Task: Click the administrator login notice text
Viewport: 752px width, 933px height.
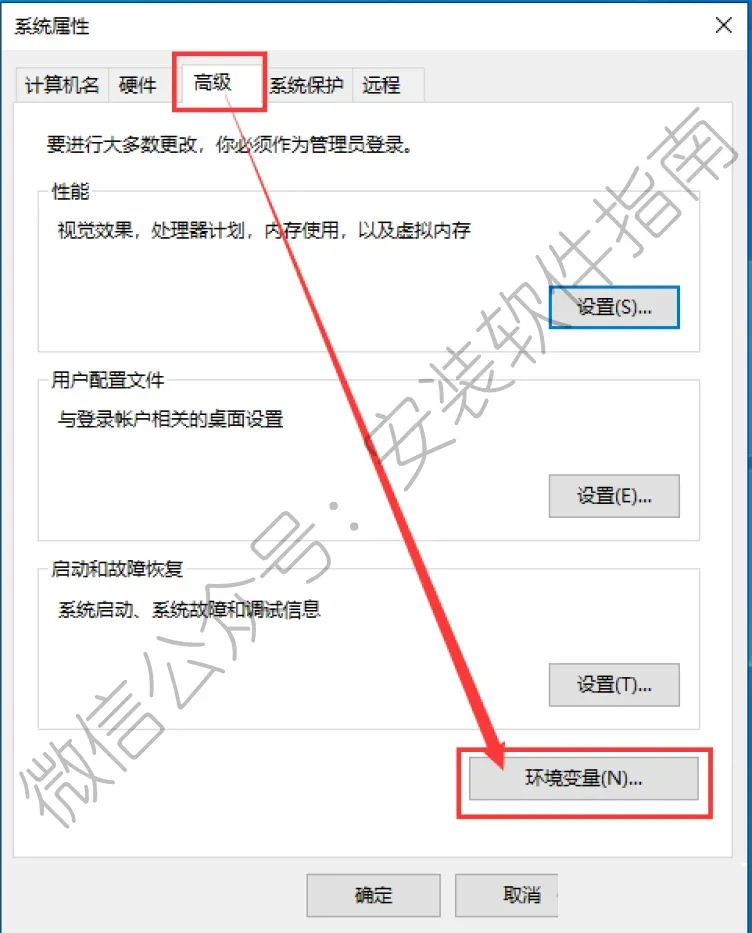Action: [230, 144]
